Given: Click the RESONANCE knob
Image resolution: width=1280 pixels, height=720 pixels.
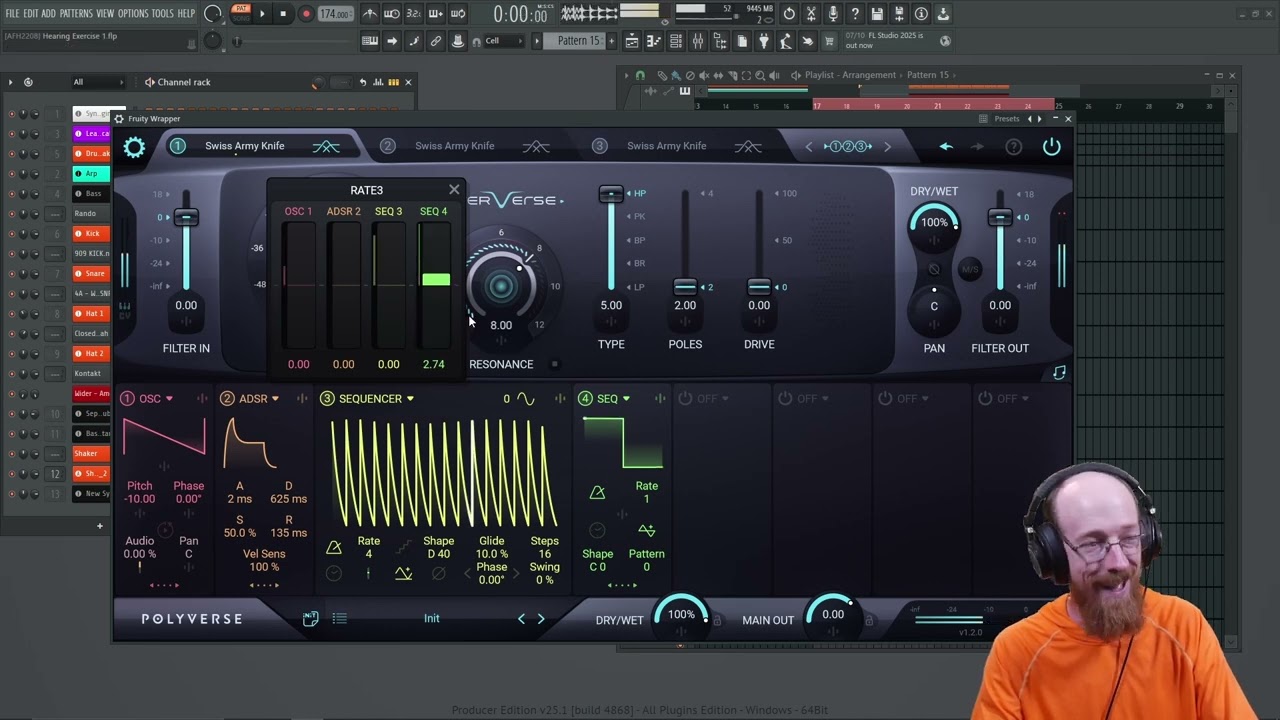Looking at the screenshot, I should pyautogui.click(x=501, y=286).
